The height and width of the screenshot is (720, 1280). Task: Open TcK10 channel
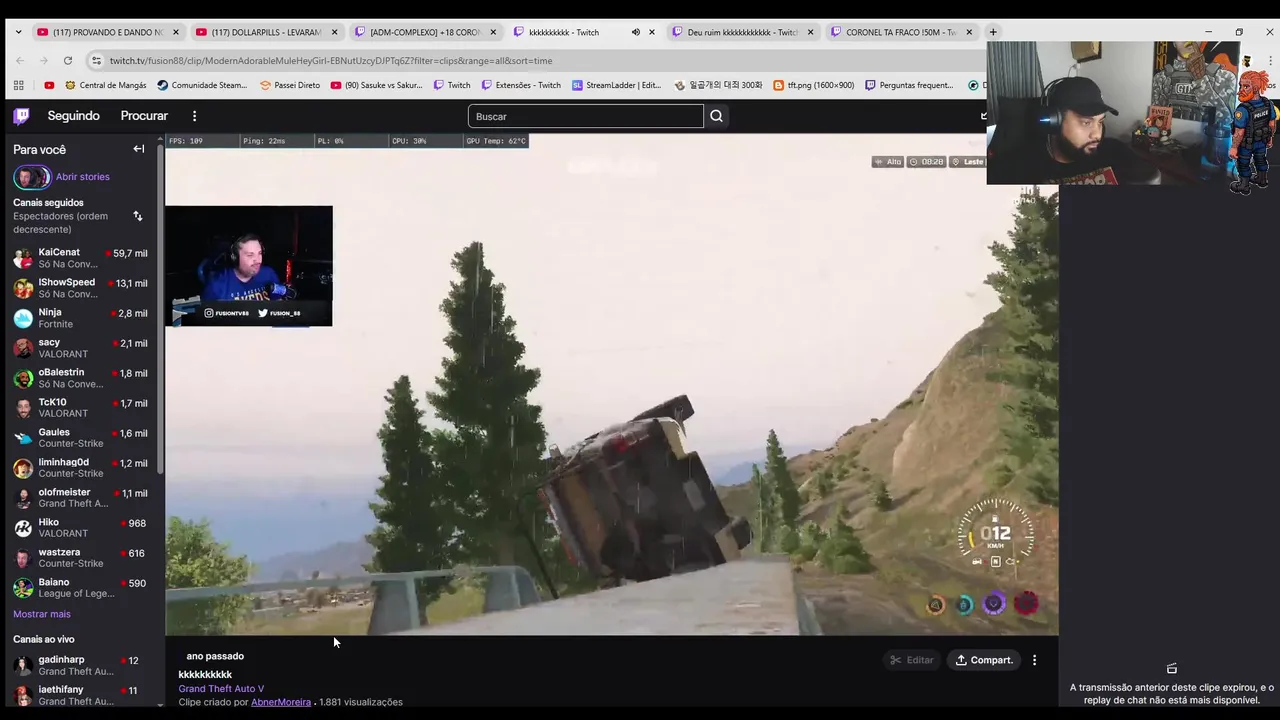click(x=80, y=408)
